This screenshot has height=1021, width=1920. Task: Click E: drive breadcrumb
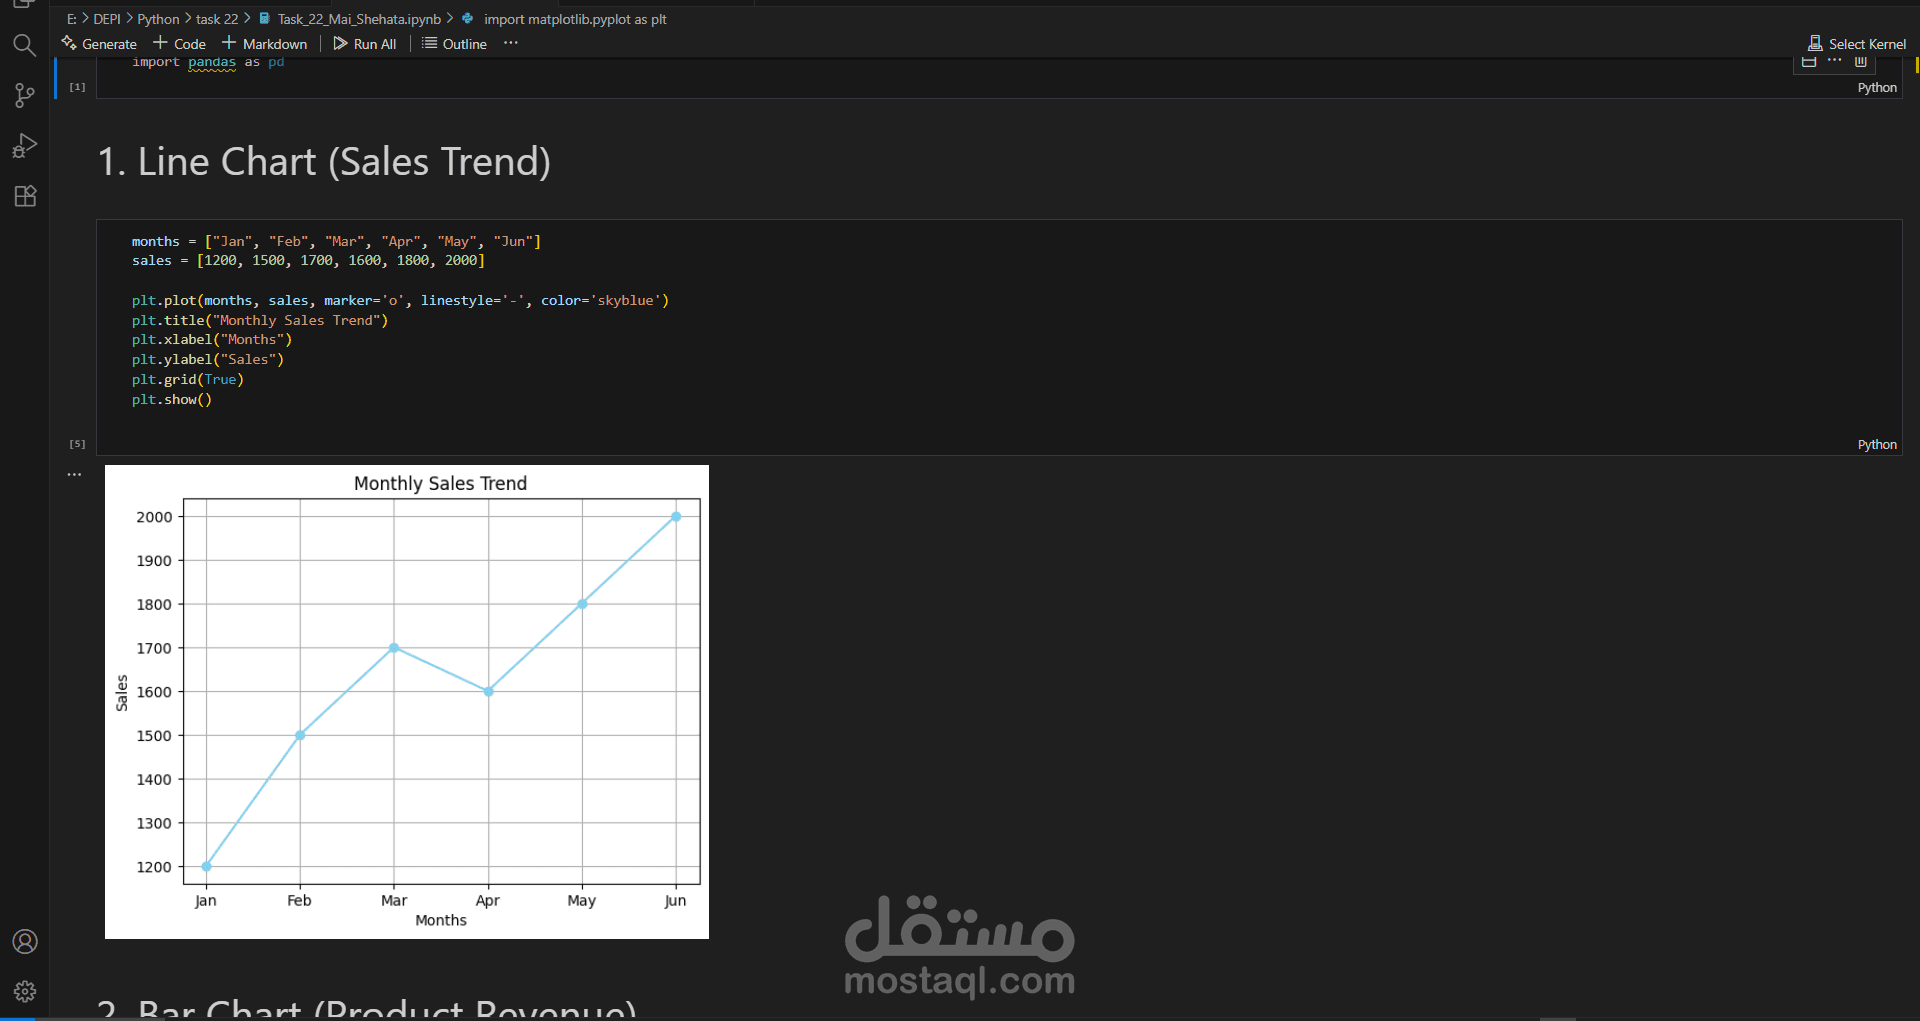(x=72, y=19)
